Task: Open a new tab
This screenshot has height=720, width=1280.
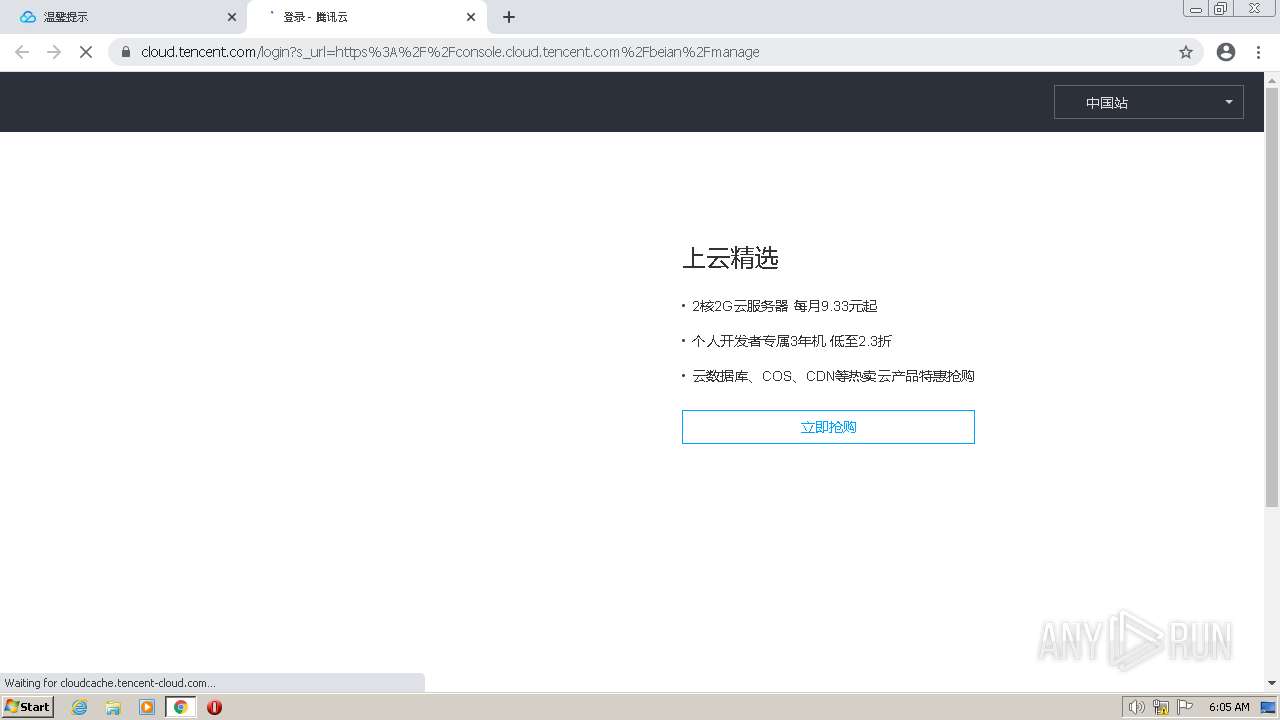Action: (x=509, y=17)
